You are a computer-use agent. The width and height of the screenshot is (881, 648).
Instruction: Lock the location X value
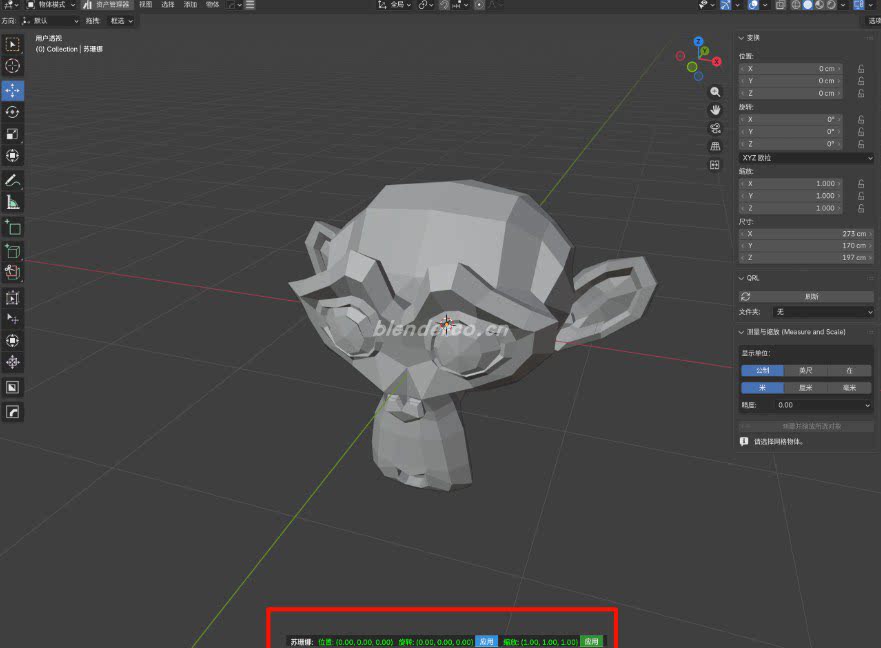click(861, 69)
